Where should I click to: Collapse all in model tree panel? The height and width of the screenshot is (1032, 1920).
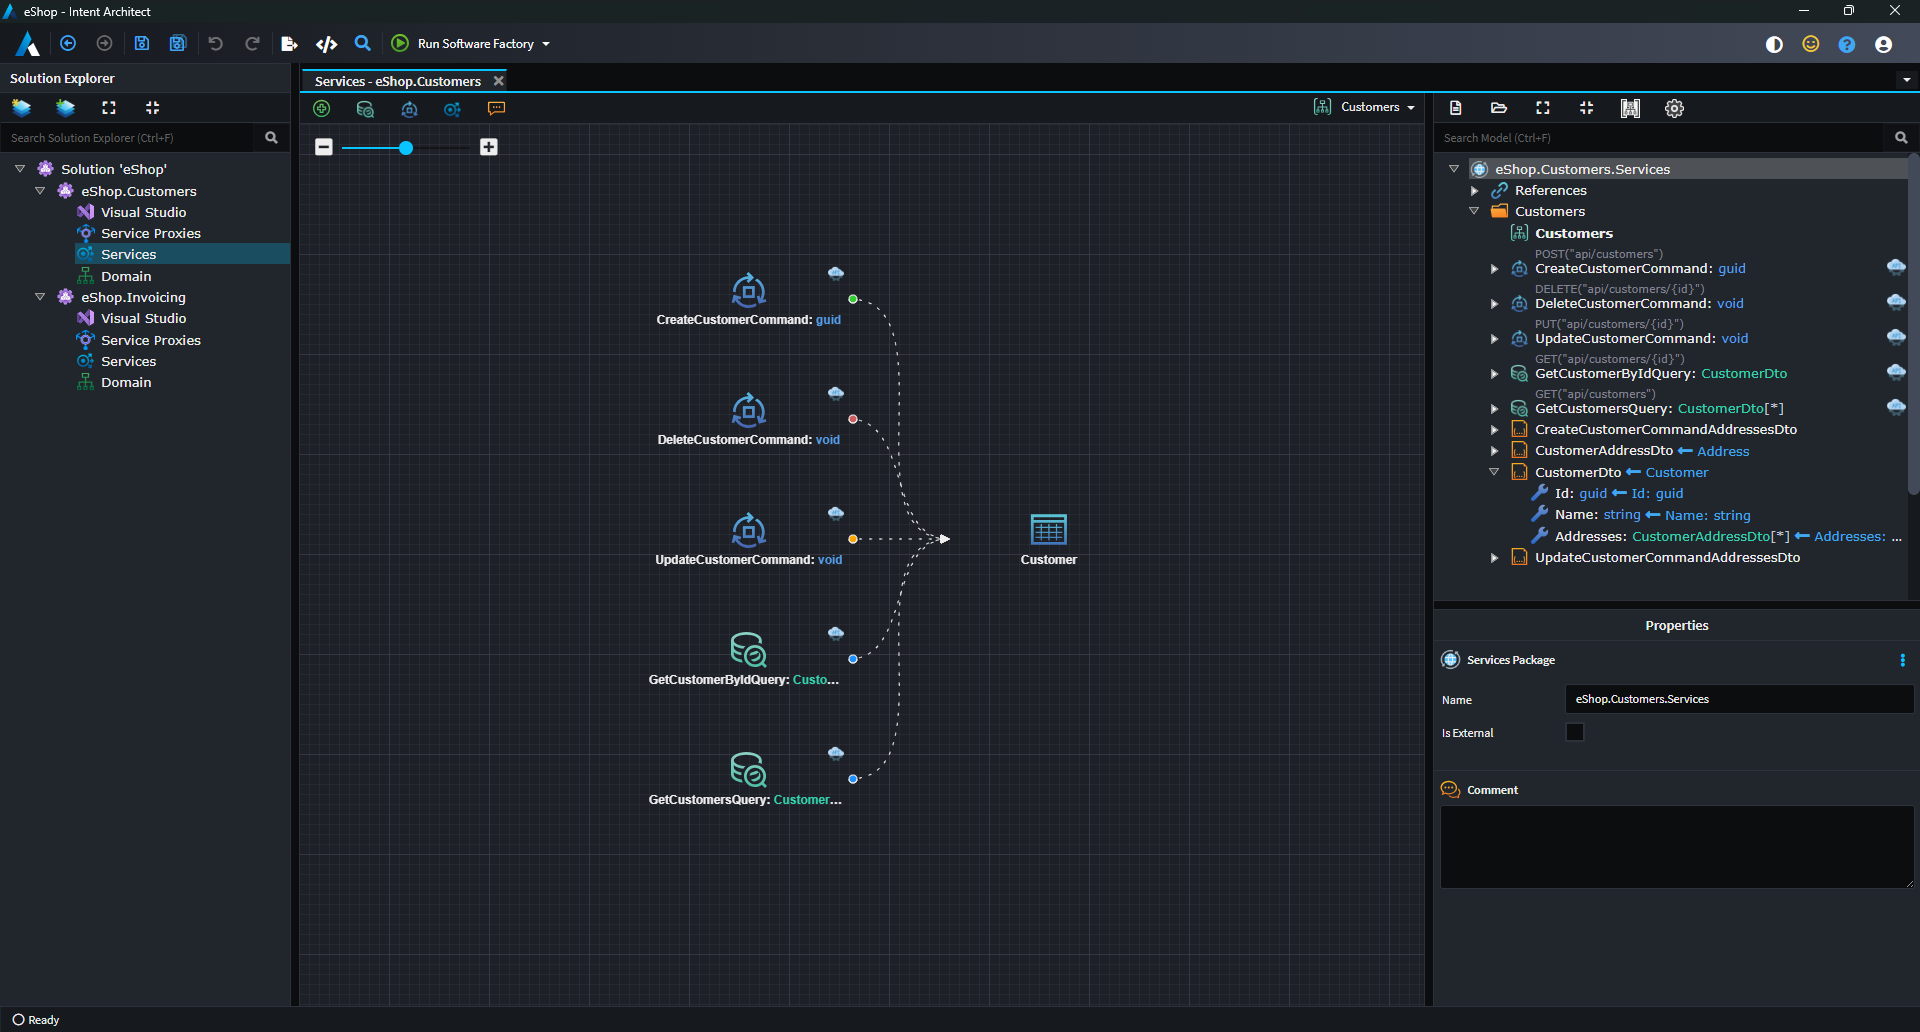(x=1587, y=108)
